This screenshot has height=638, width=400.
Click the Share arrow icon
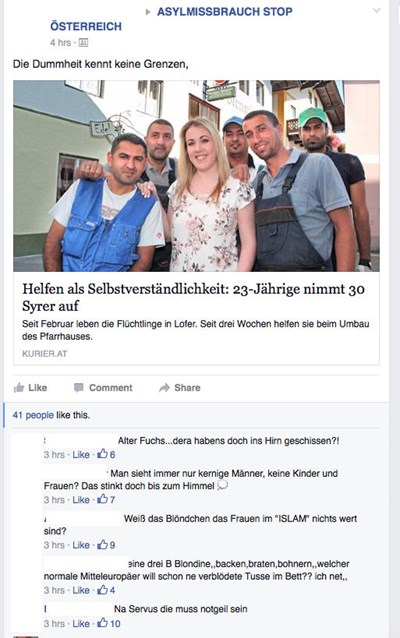[x=164, y=388]
